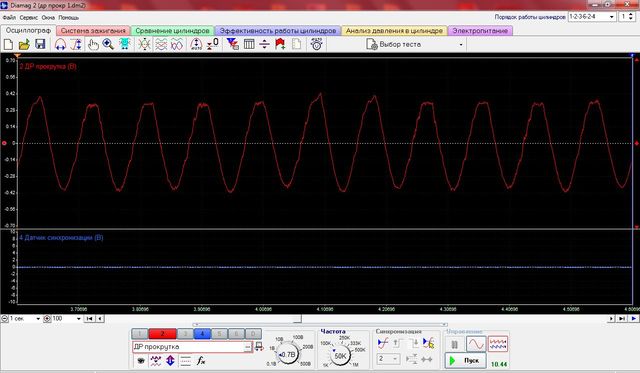Viewport: 640px width, 373px height.
Task: Toggle channel 4 blue button
Action: (202, 333)
